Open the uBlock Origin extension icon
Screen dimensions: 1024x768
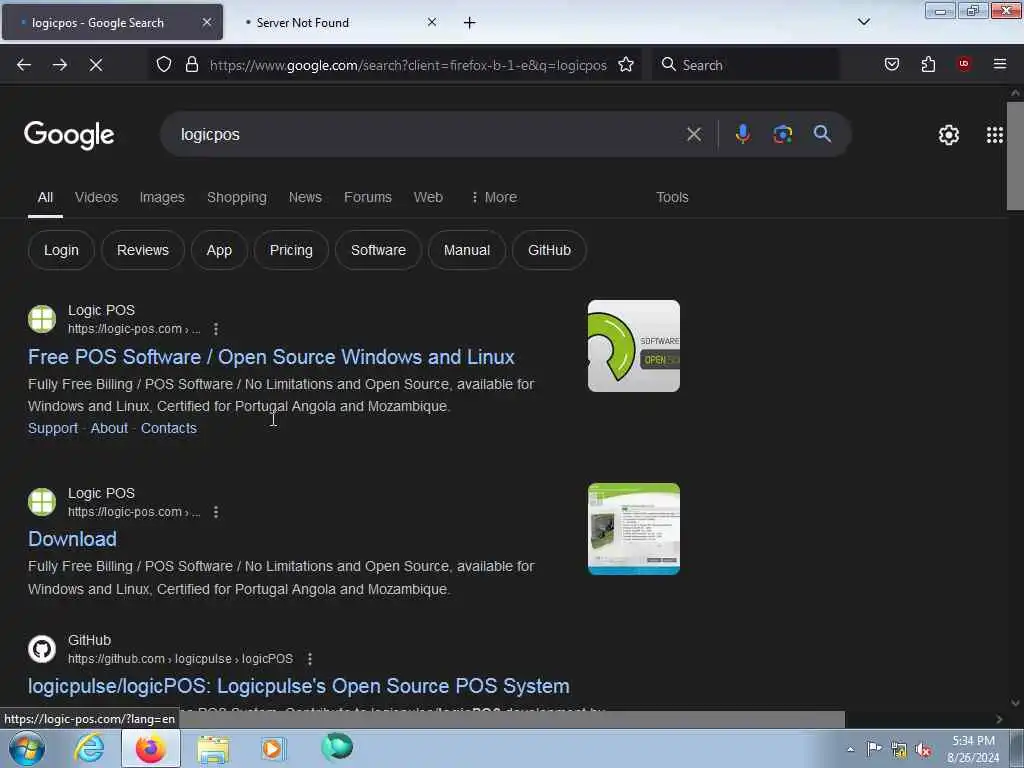tap(964, 64)
